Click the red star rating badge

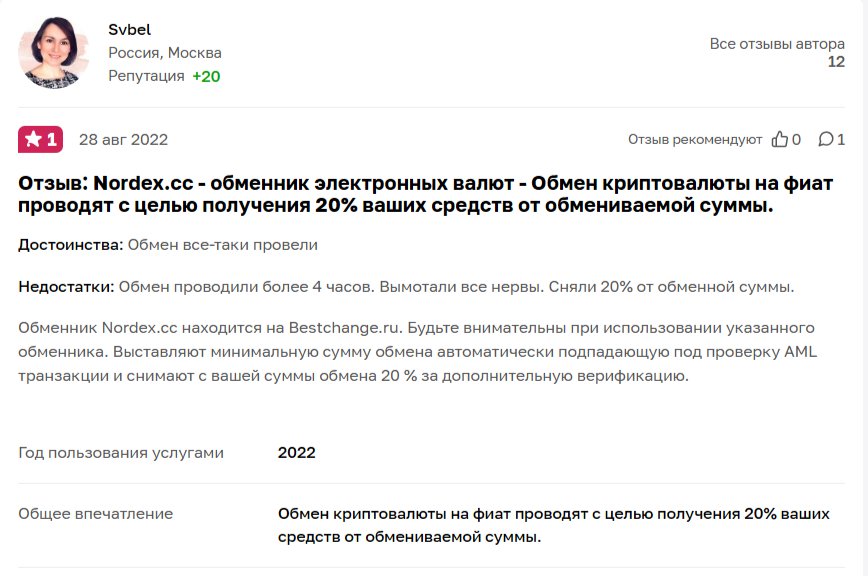[x=40, y=139]
